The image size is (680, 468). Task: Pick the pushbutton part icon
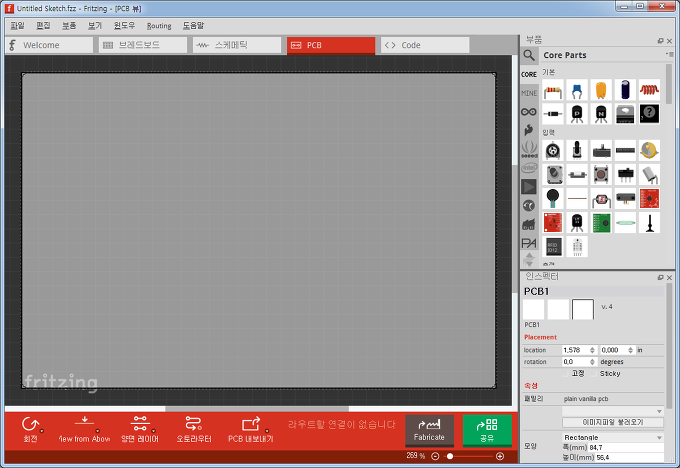601,174
